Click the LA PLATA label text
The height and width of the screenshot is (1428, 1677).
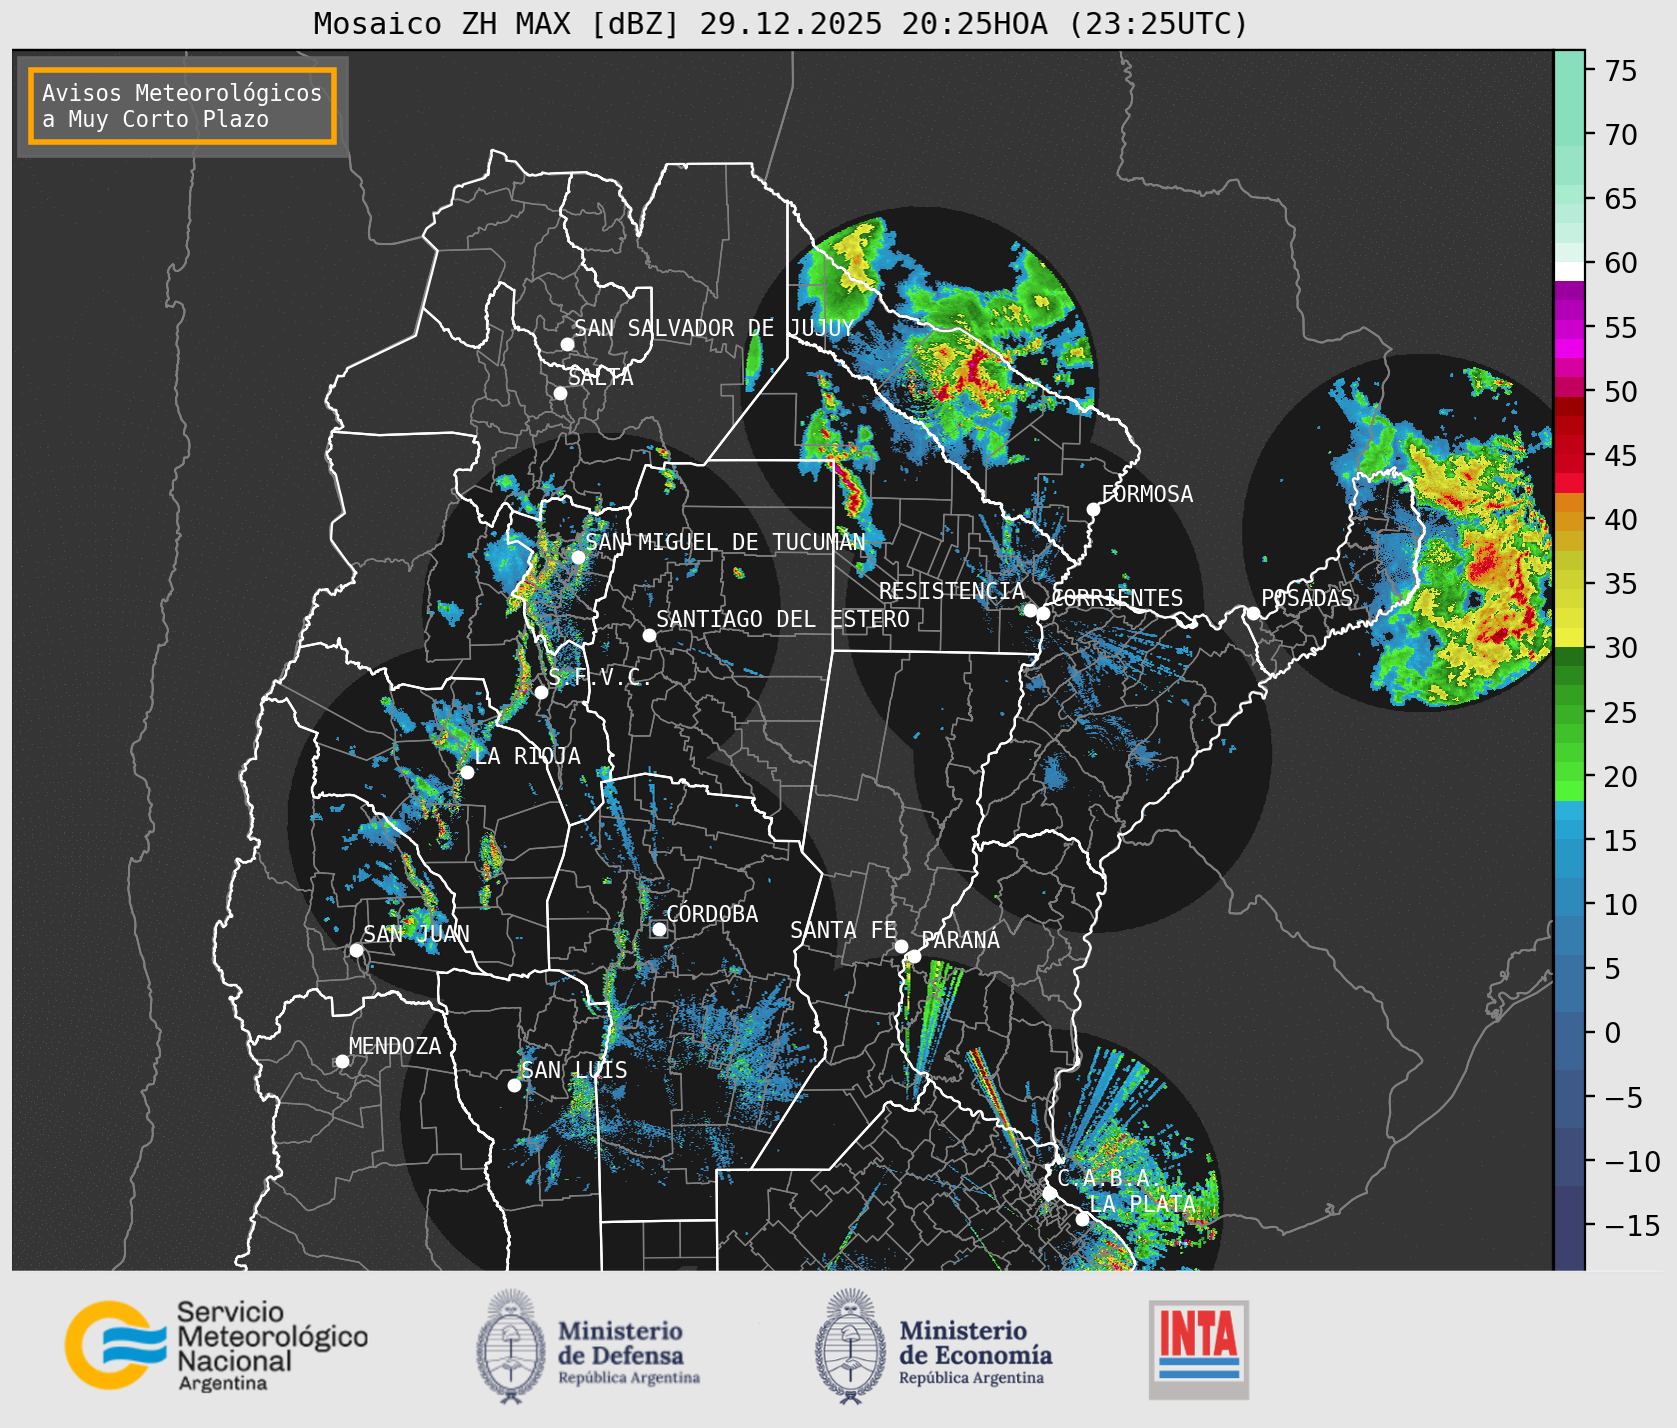[x=1143, y=1204]
